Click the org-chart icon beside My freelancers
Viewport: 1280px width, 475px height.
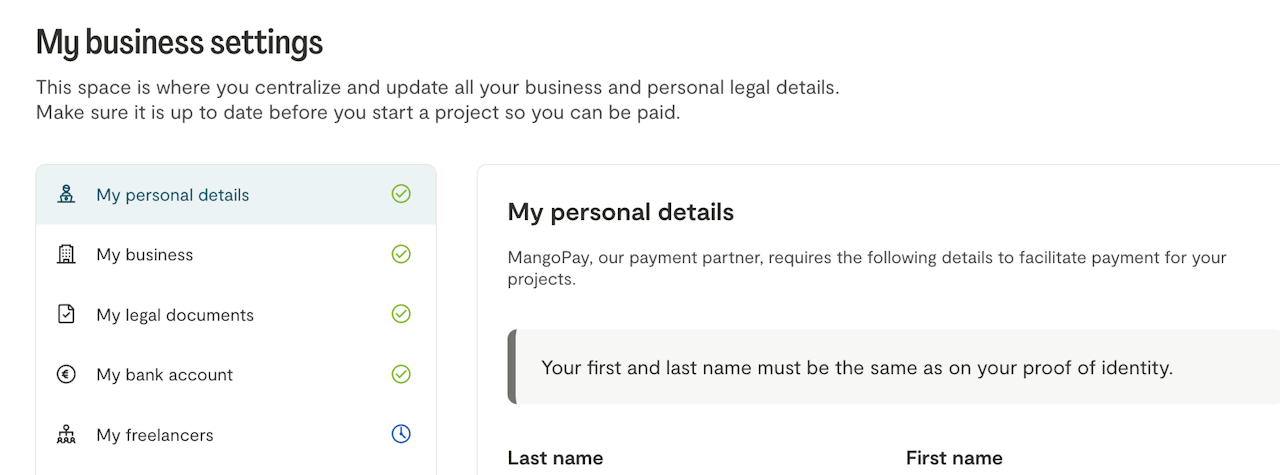66,434
